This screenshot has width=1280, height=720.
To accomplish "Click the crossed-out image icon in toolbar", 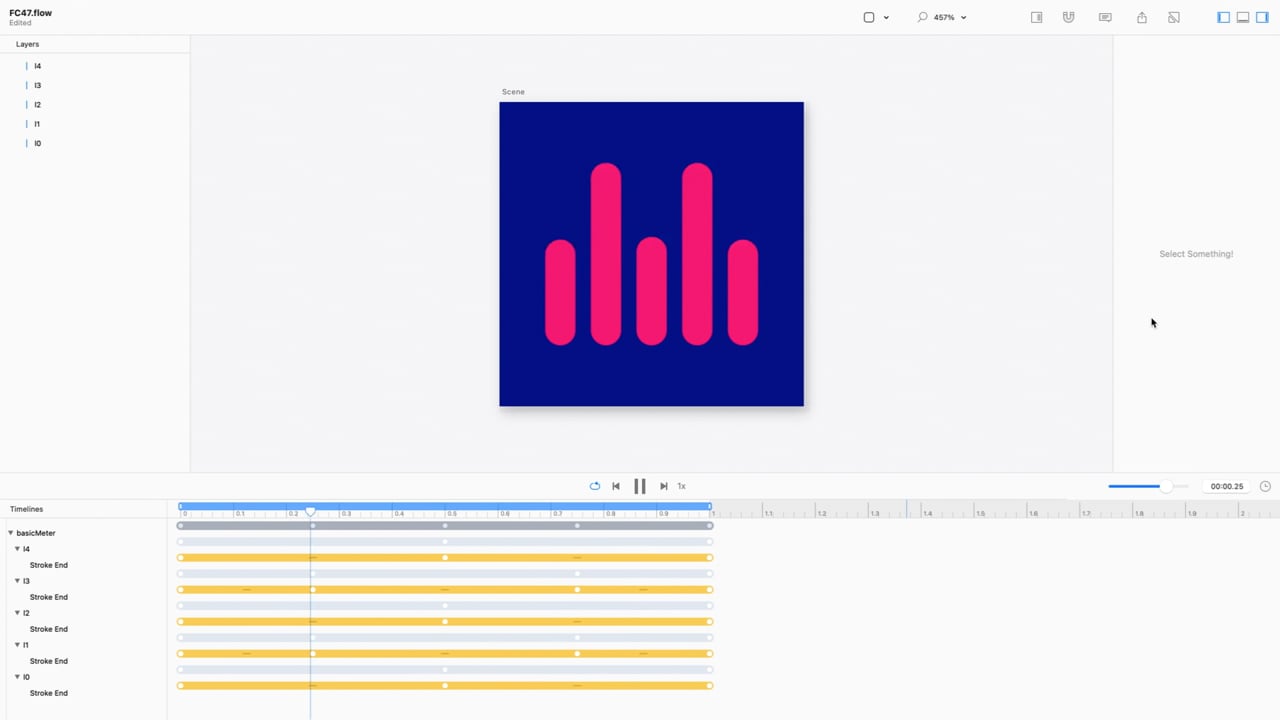I will (x=1174, y=17).
